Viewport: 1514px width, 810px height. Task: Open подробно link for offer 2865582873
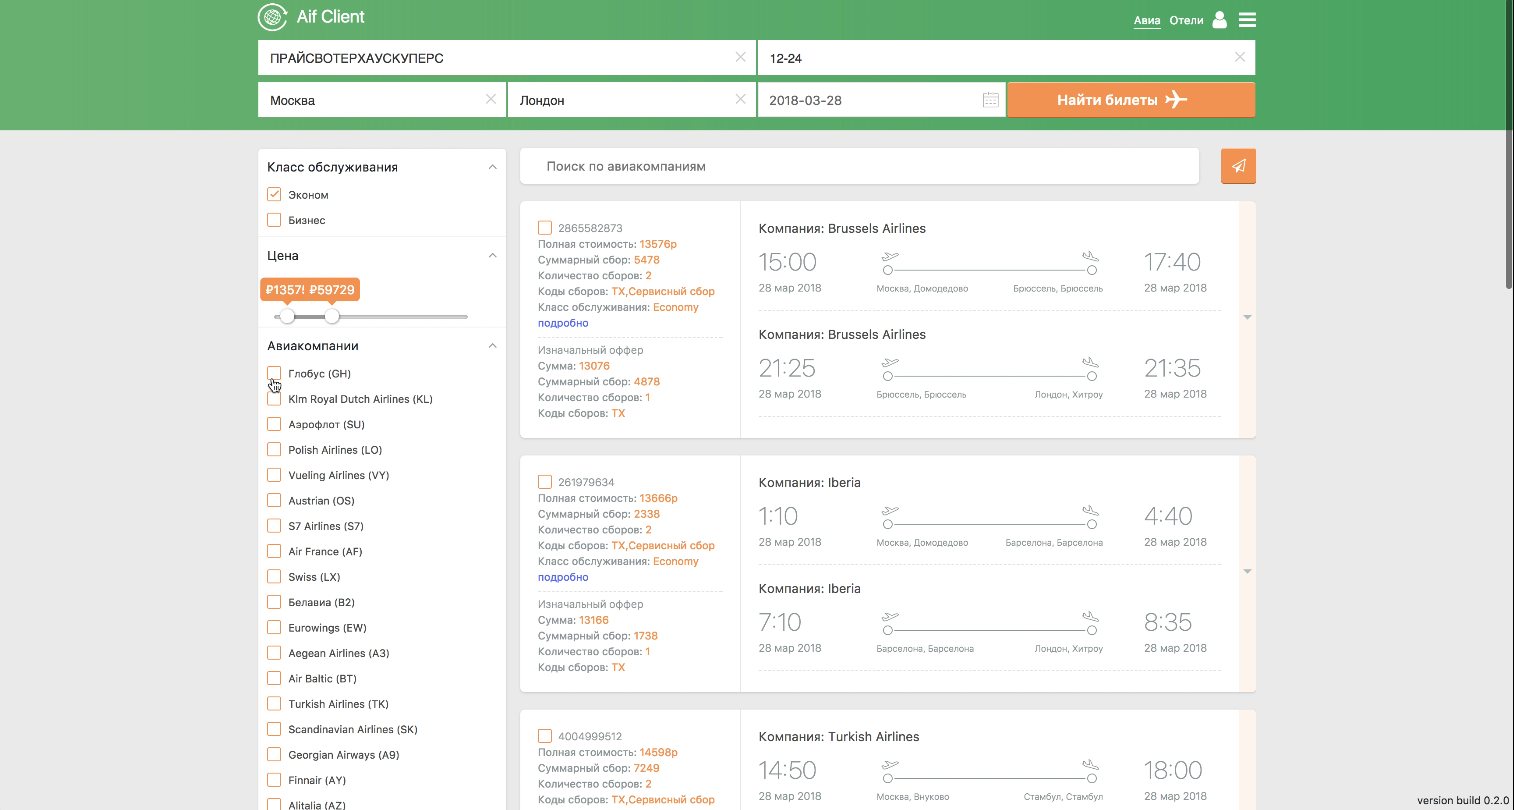point(563,323)
